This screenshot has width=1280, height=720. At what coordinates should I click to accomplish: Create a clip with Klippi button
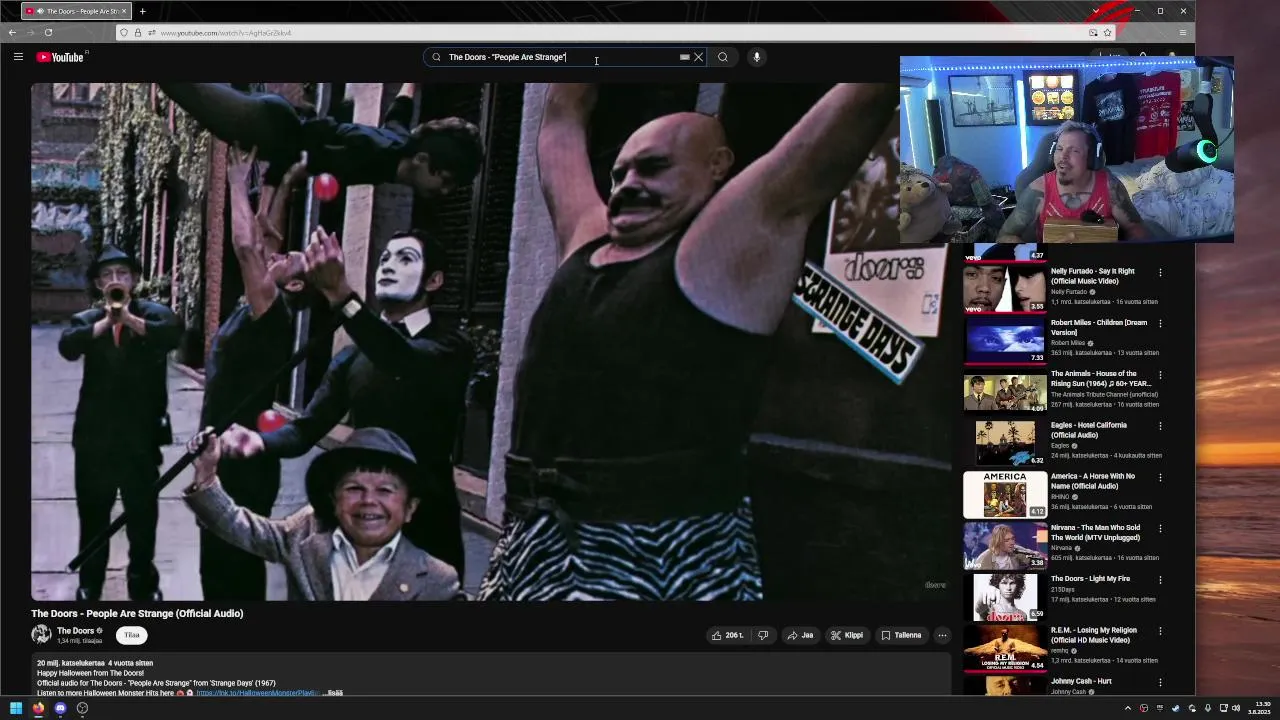click(847, 635)
